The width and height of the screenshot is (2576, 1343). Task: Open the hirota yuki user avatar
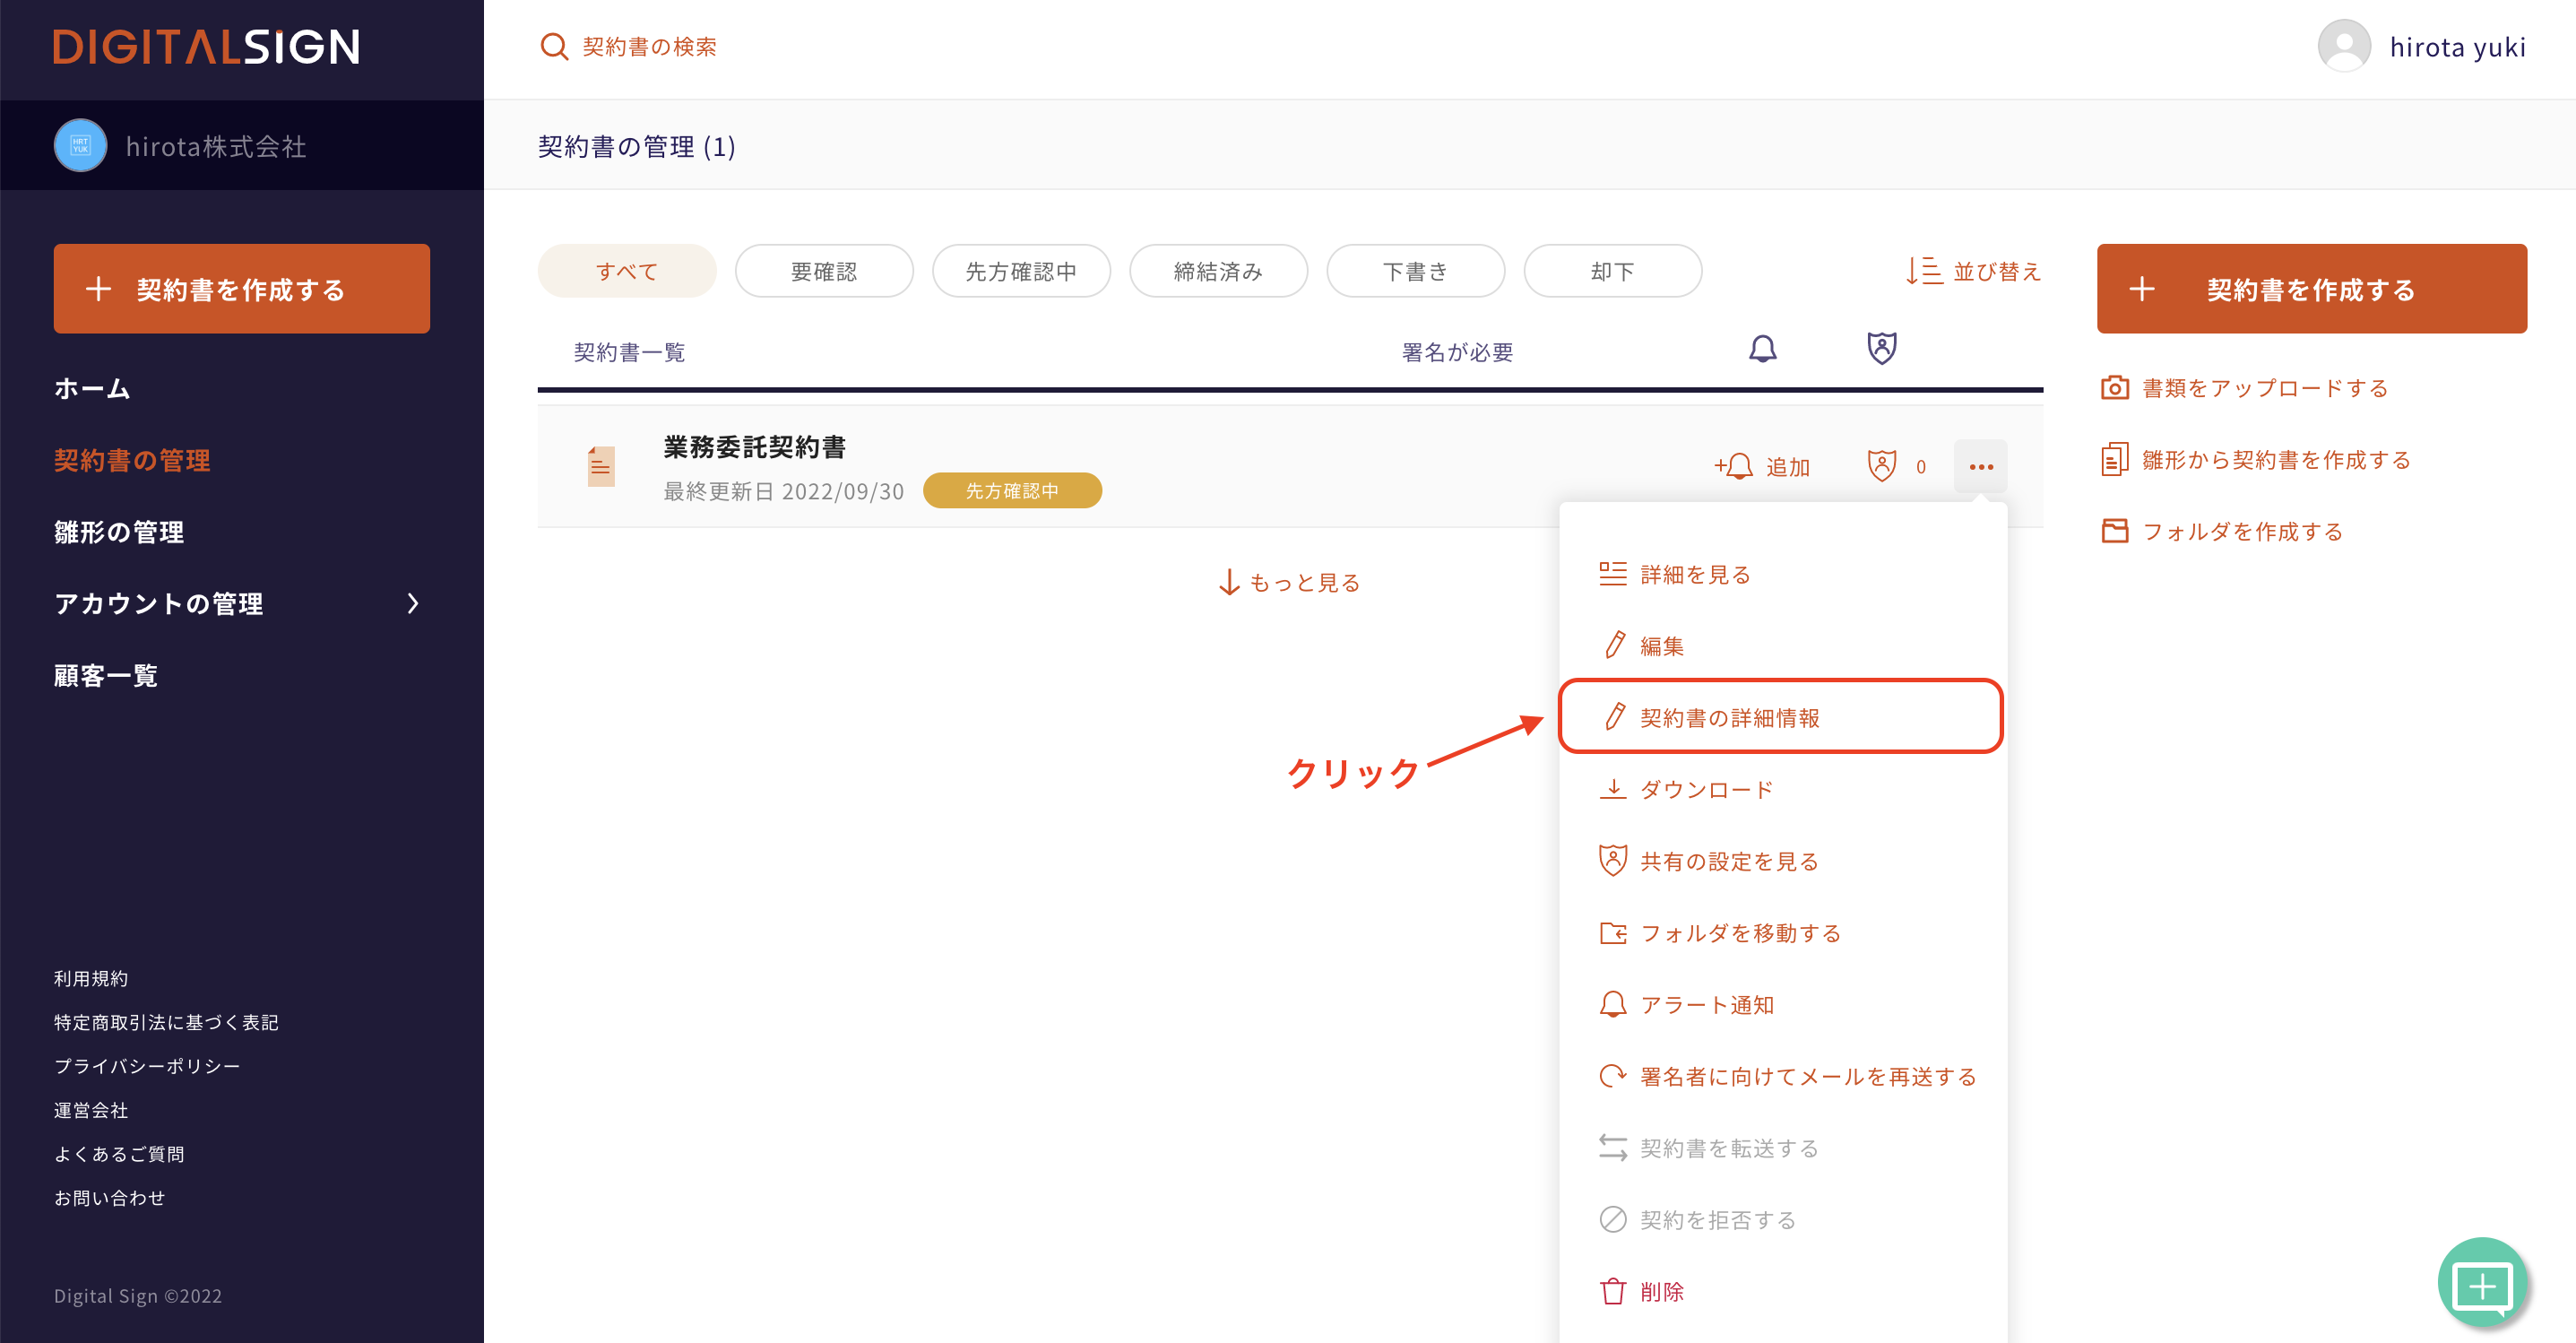[2344, 46]
